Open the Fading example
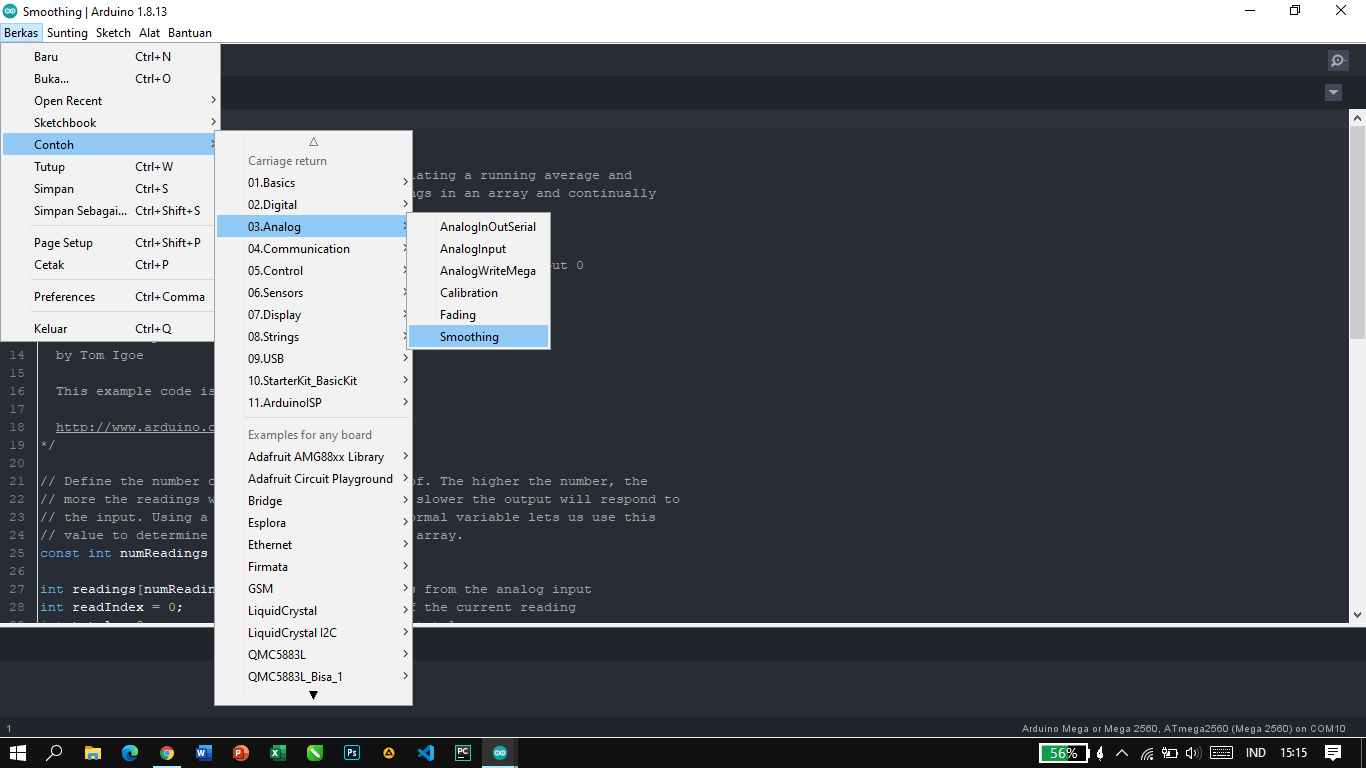The image size is (1366, 768). point(478,315)
